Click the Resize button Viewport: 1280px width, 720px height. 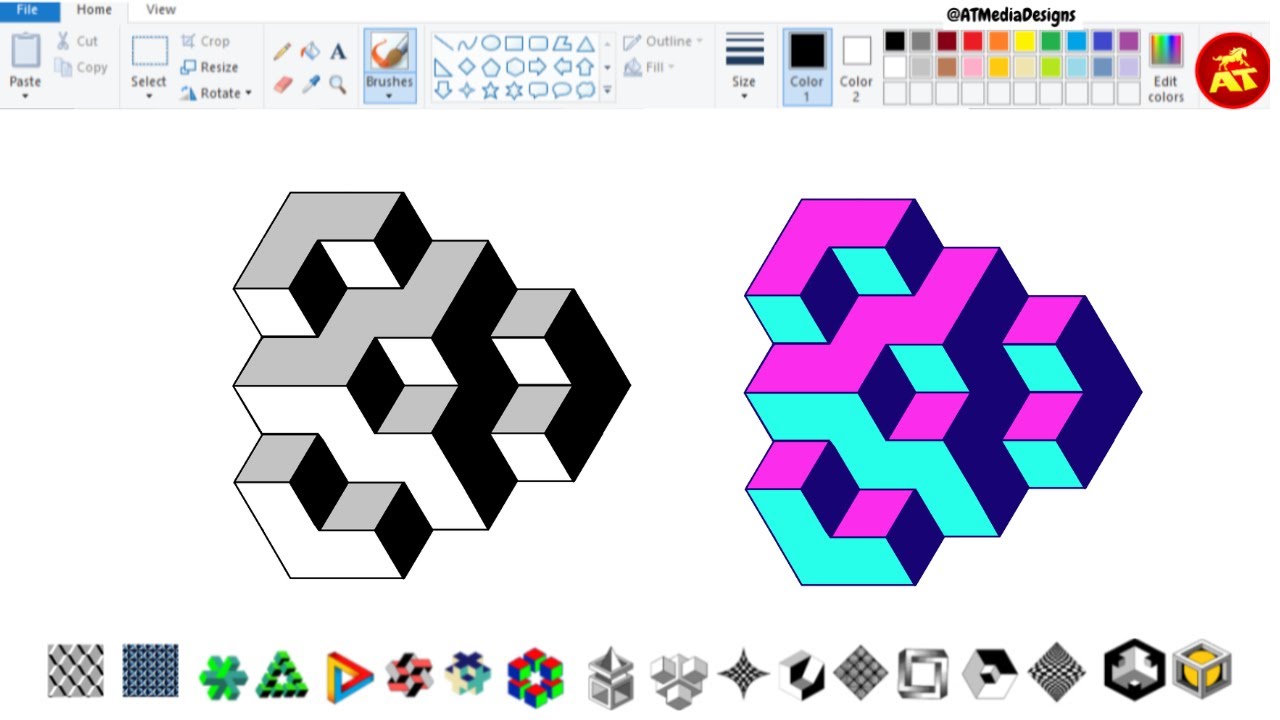(x=209, y=67)
